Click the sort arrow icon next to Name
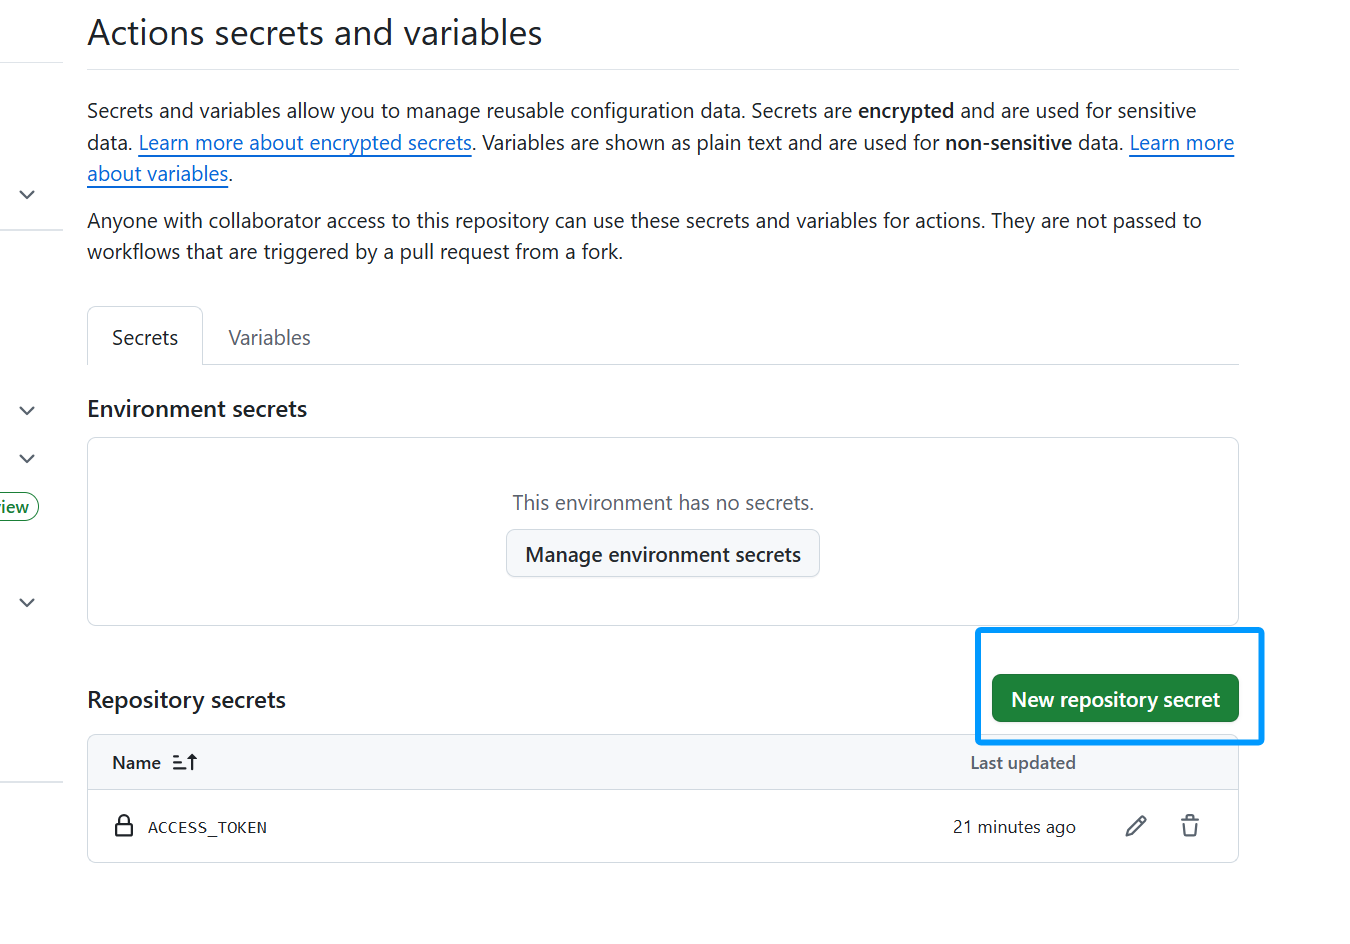This screenshot has width=1350, height=944. pos(185,763)
